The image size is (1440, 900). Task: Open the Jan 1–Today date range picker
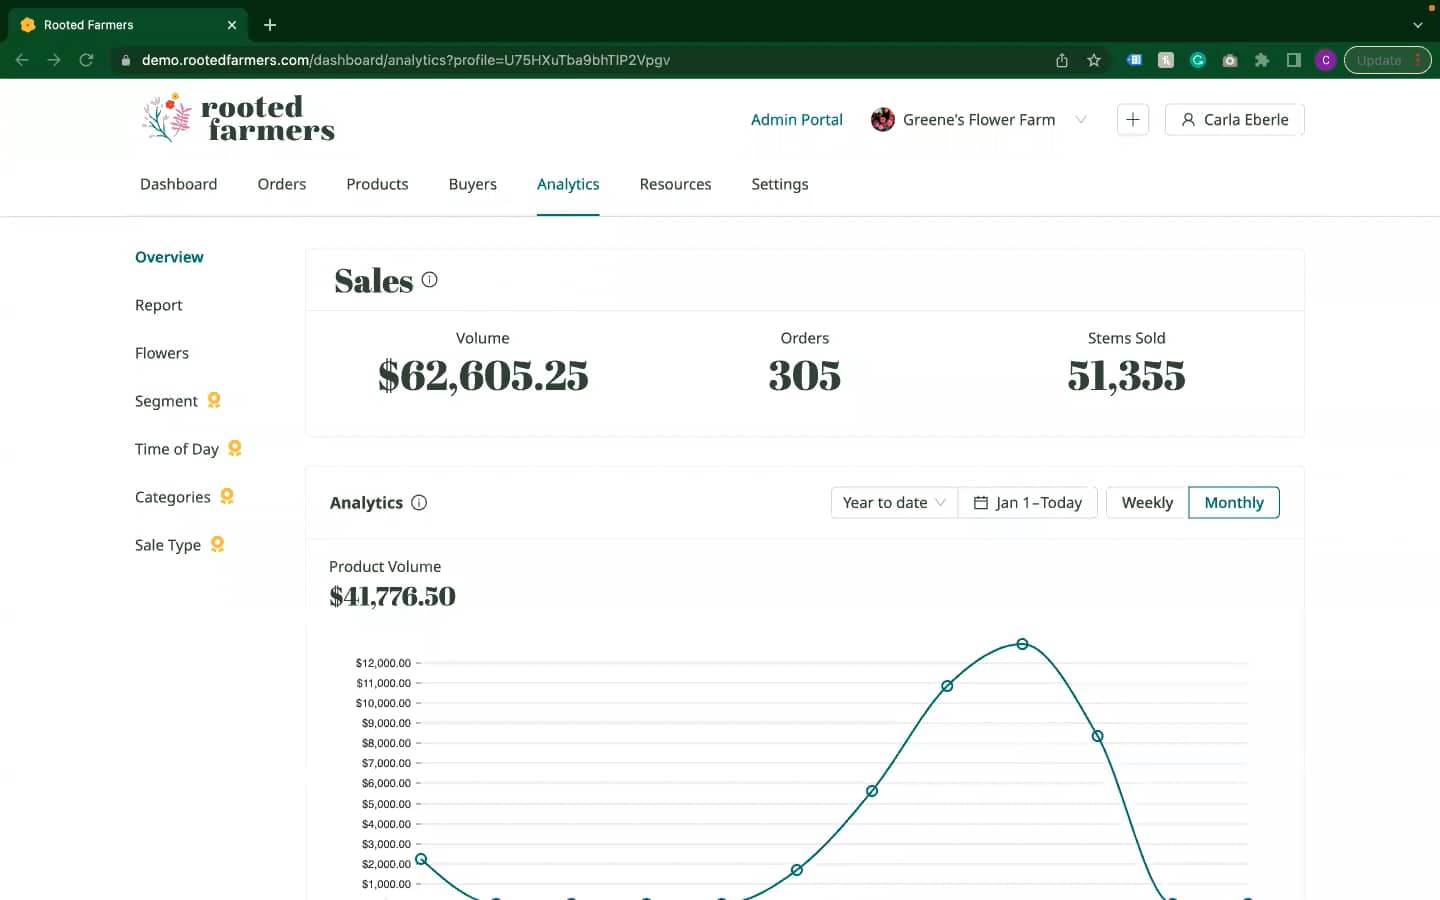[x=1028, y=503]
